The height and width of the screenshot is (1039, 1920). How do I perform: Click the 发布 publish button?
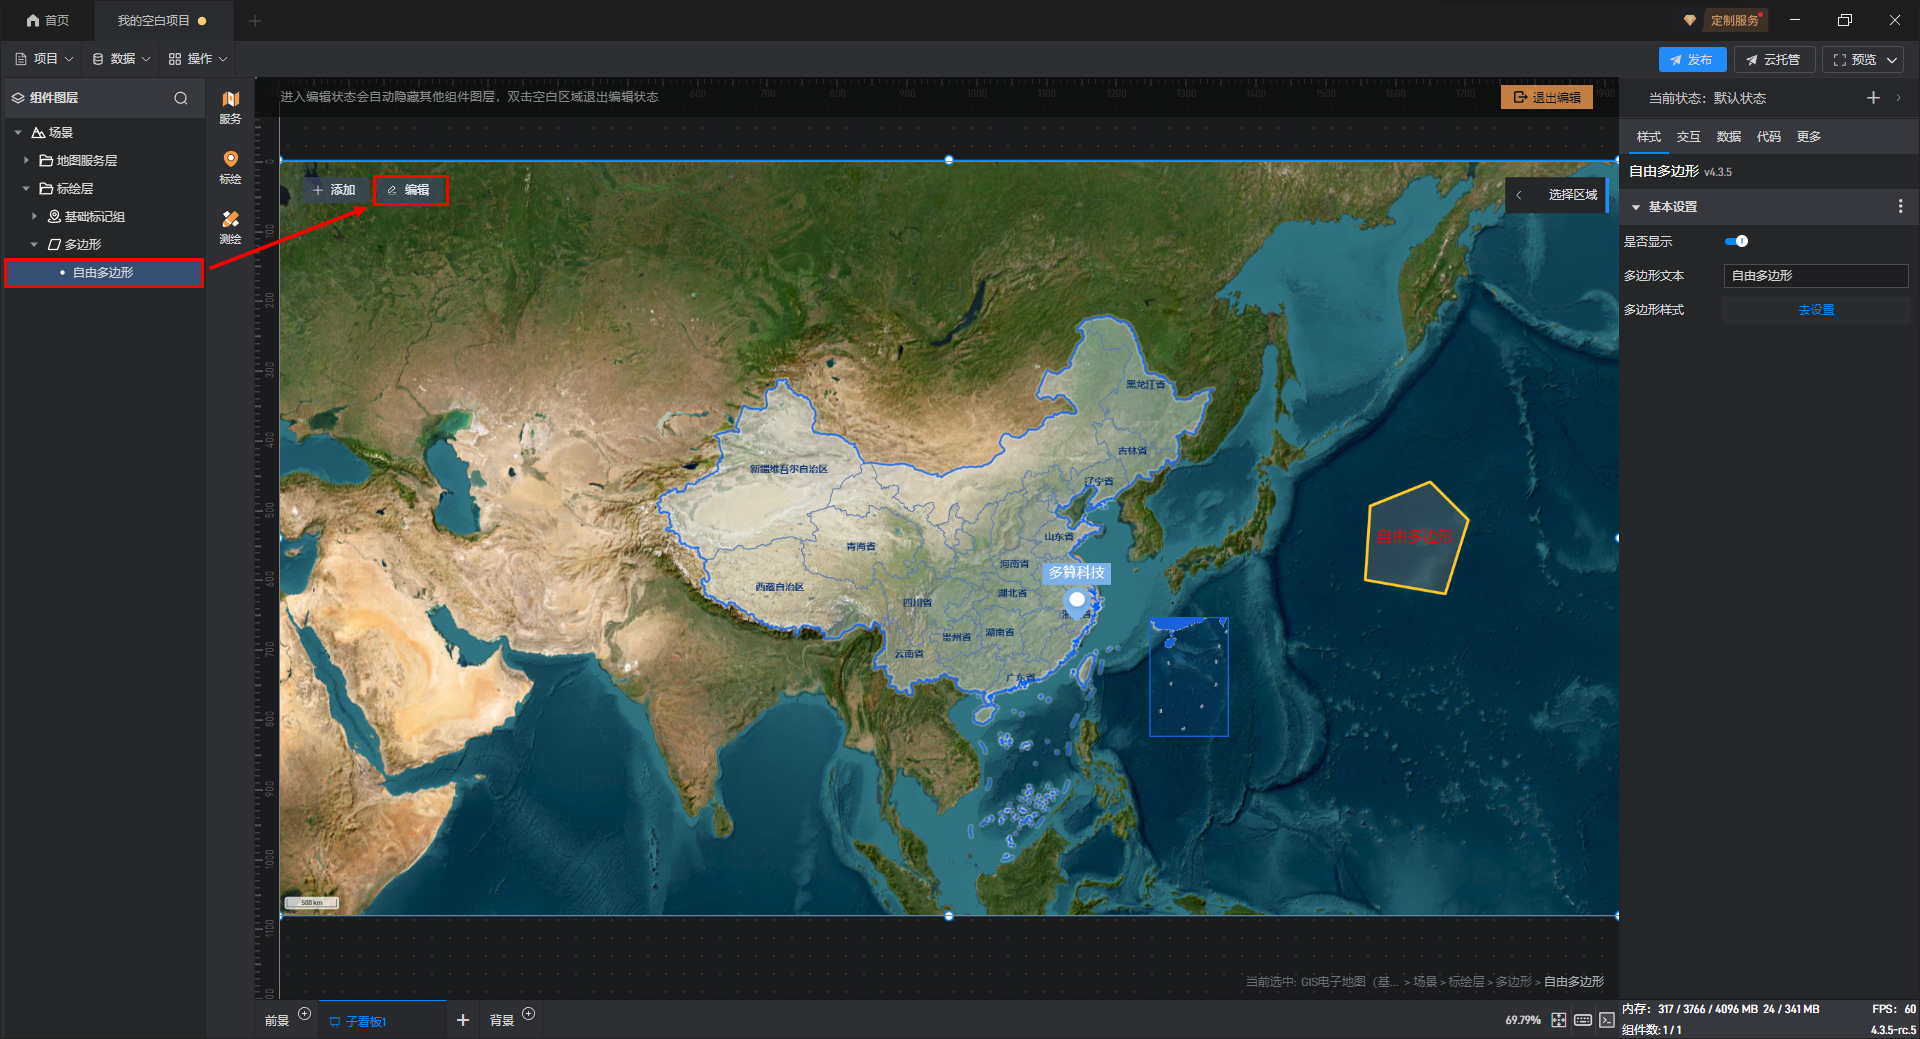click(1692, 60)
